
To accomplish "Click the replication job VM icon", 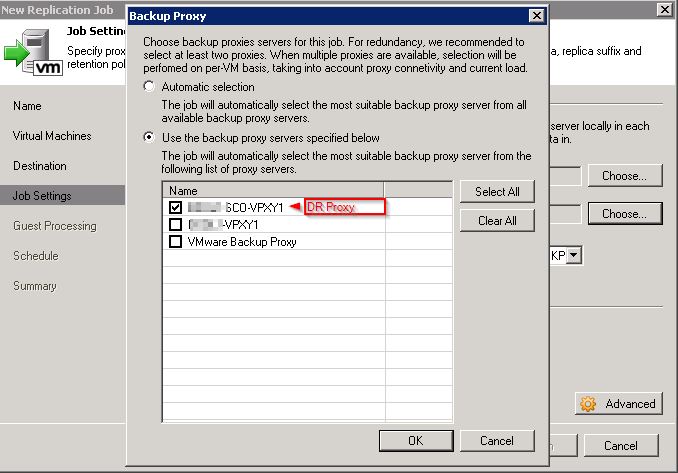I will tap(33, 52).
